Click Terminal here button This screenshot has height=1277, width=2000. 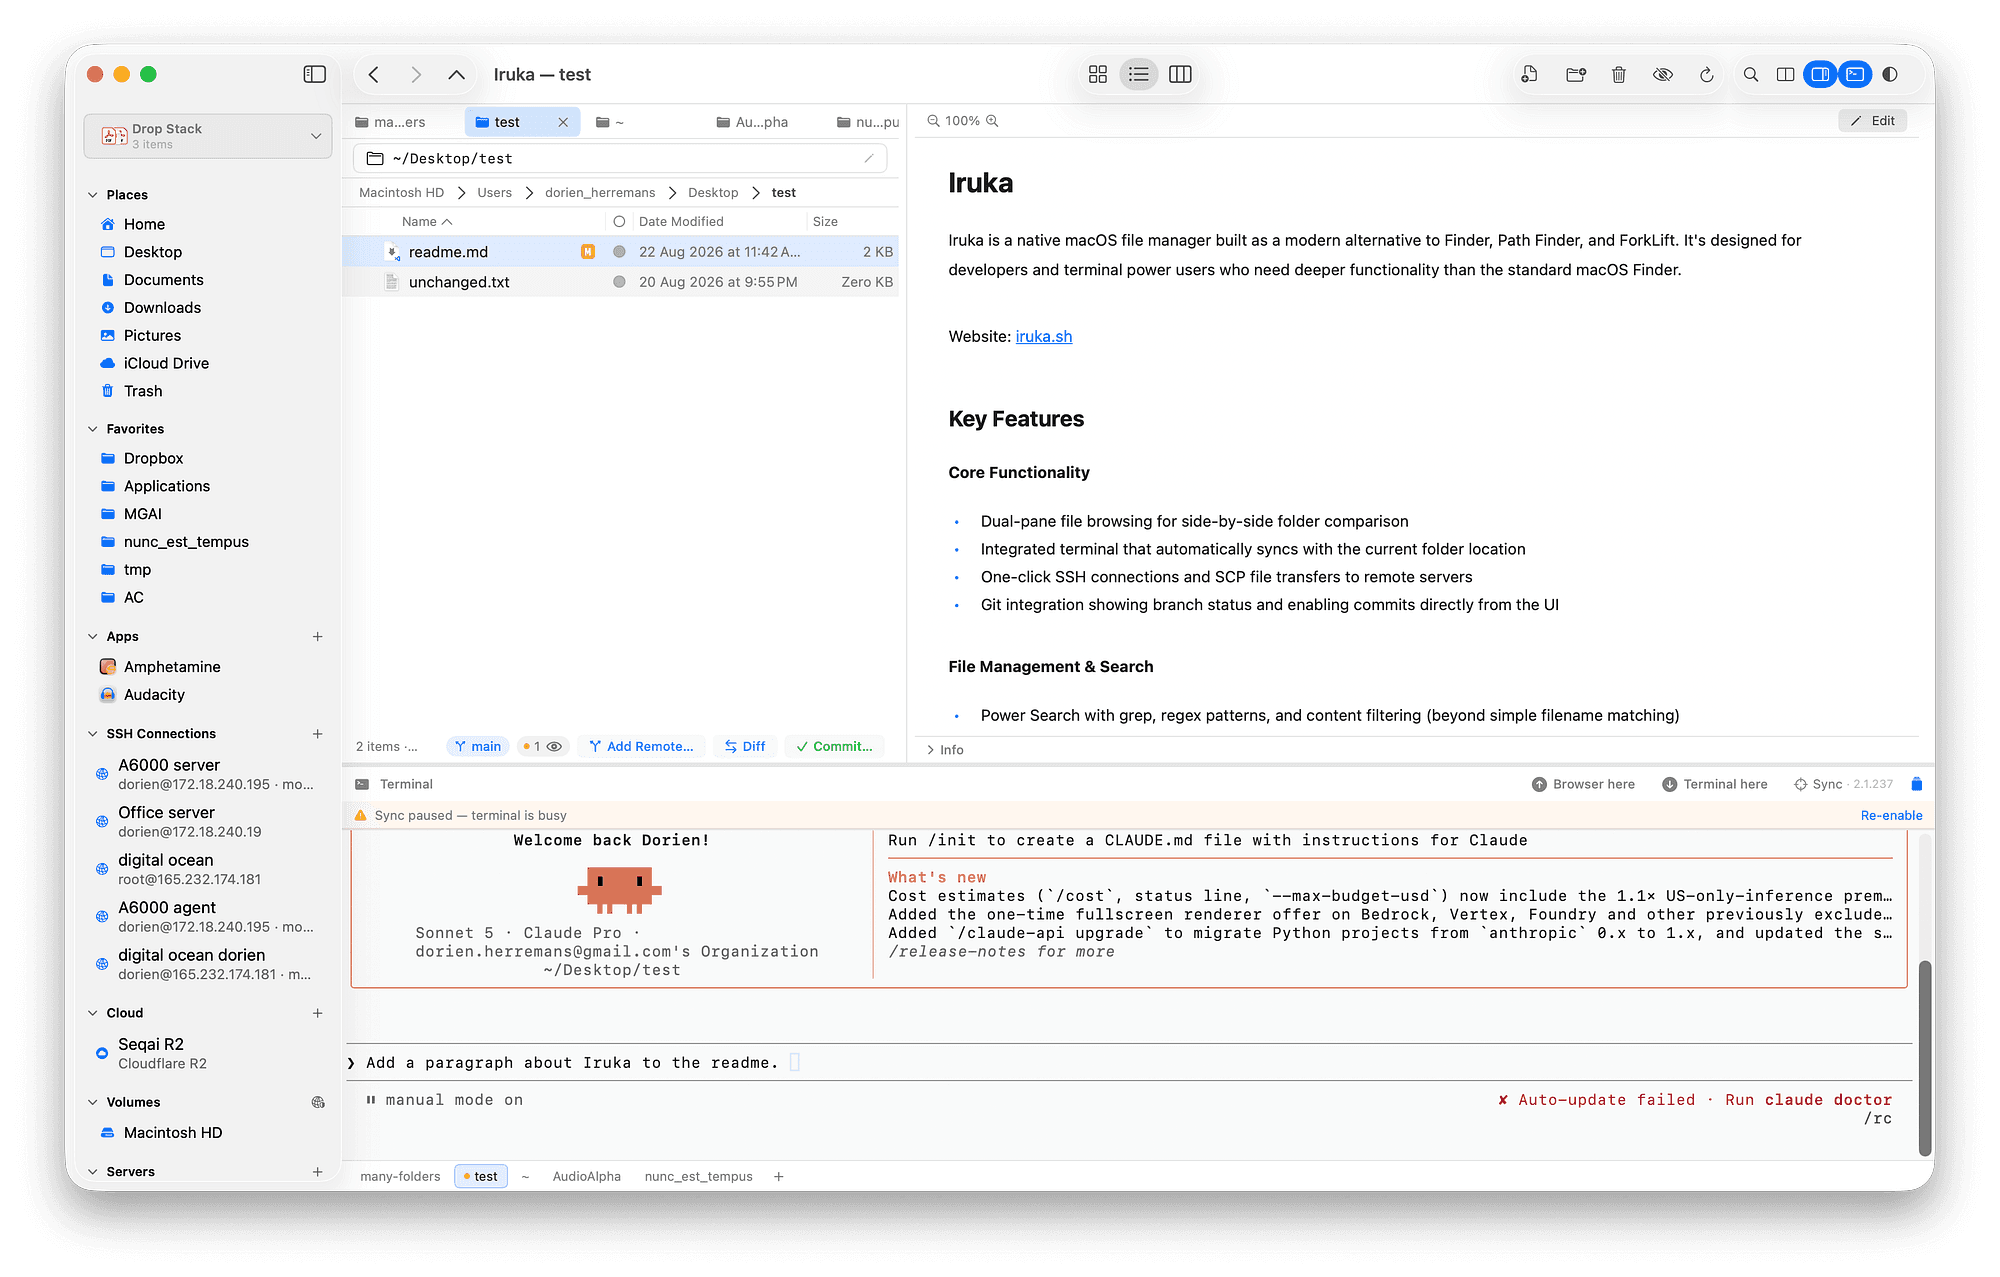(1715, 785)
